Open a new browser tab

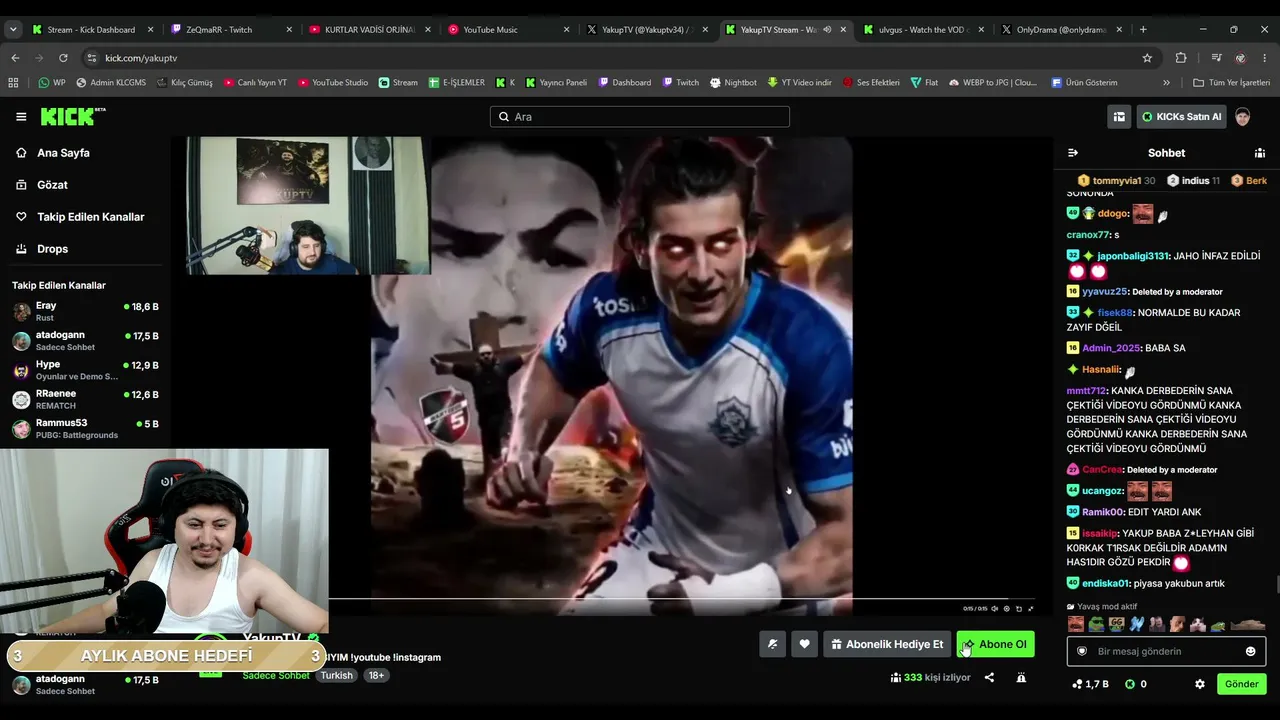1143,30
